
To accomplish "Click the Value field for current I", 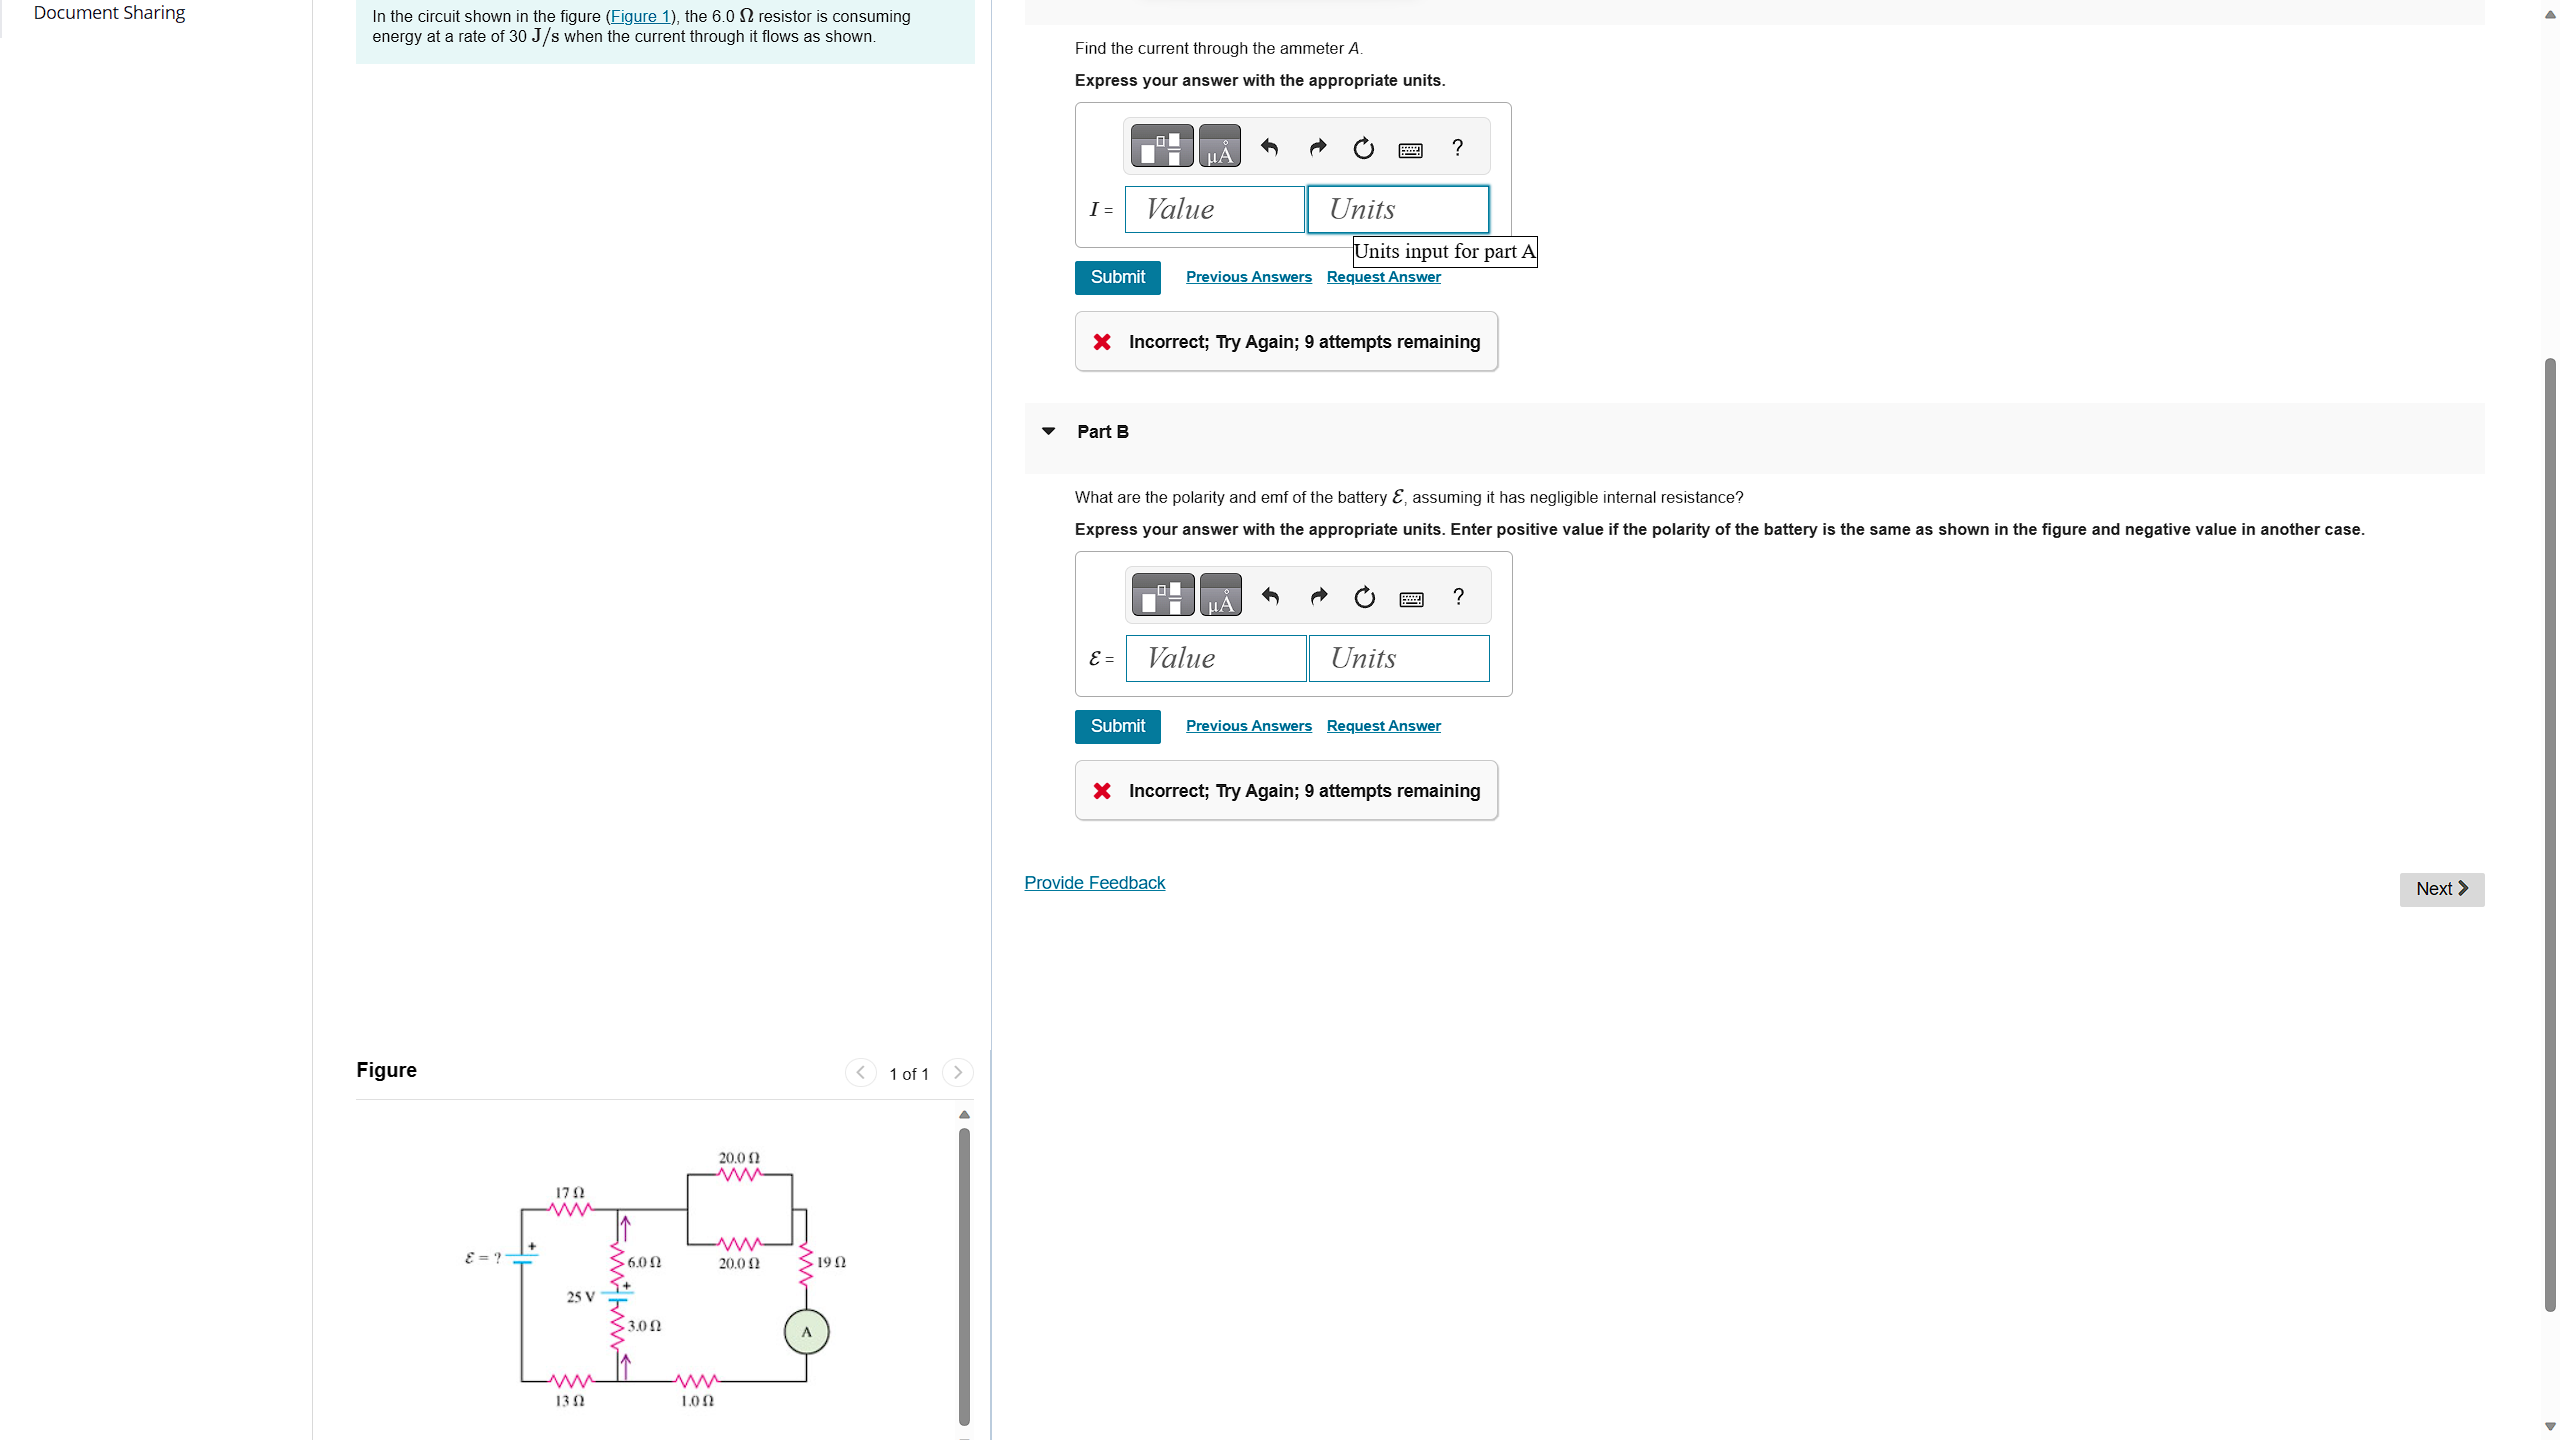I will pos(1215,209).
